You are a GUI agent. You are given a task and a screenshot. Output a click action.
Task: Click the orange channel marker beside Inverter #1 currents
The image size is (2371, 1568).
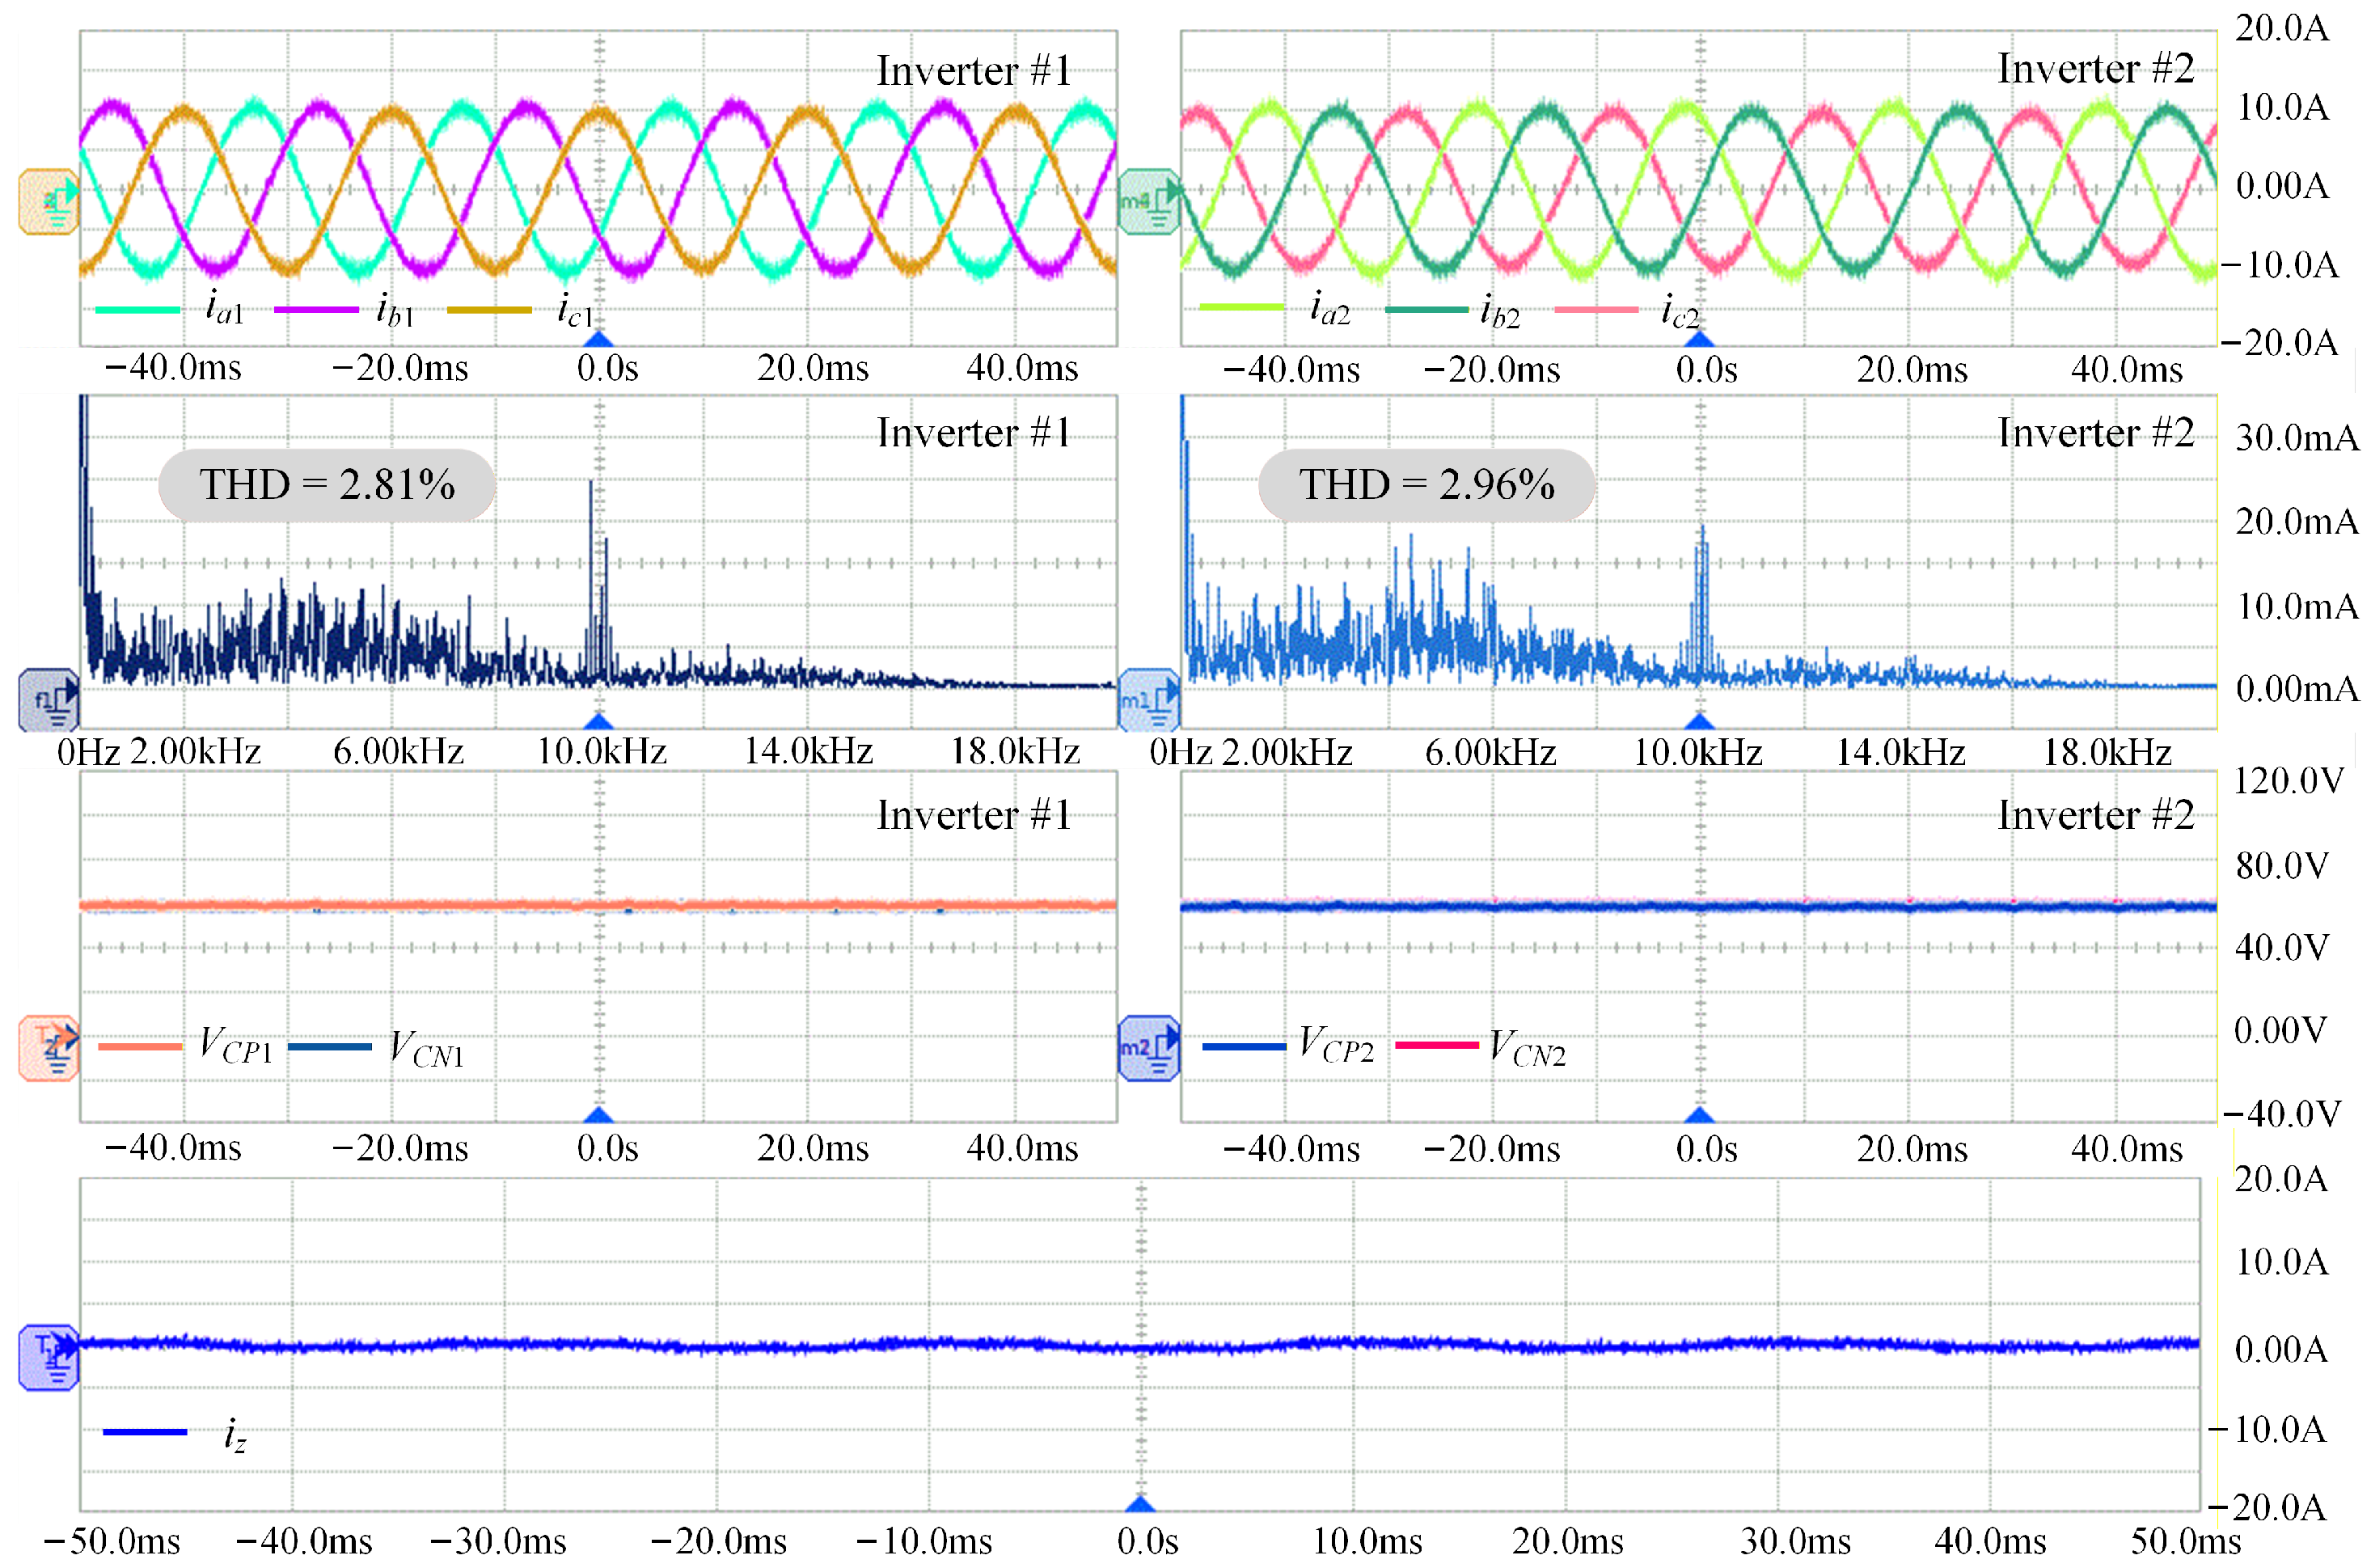click(49, 201)
